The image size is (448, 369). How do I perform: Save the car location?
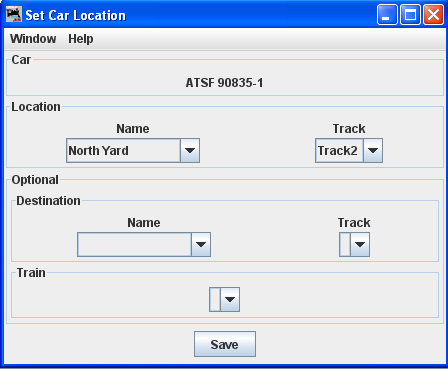[225, 344]
